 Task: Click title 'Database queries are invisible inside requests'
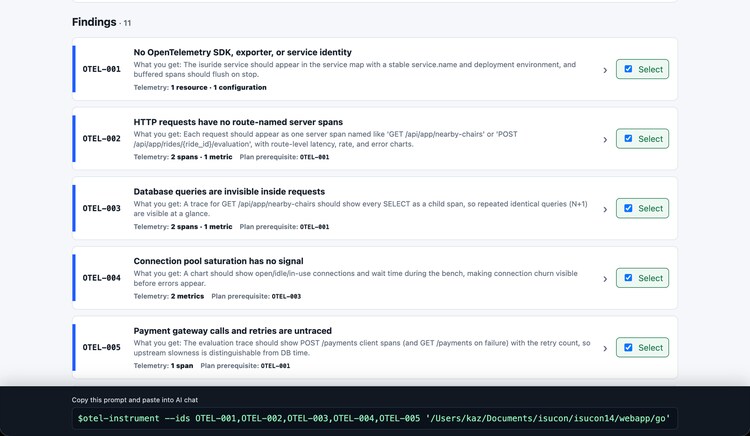(229, 192)
